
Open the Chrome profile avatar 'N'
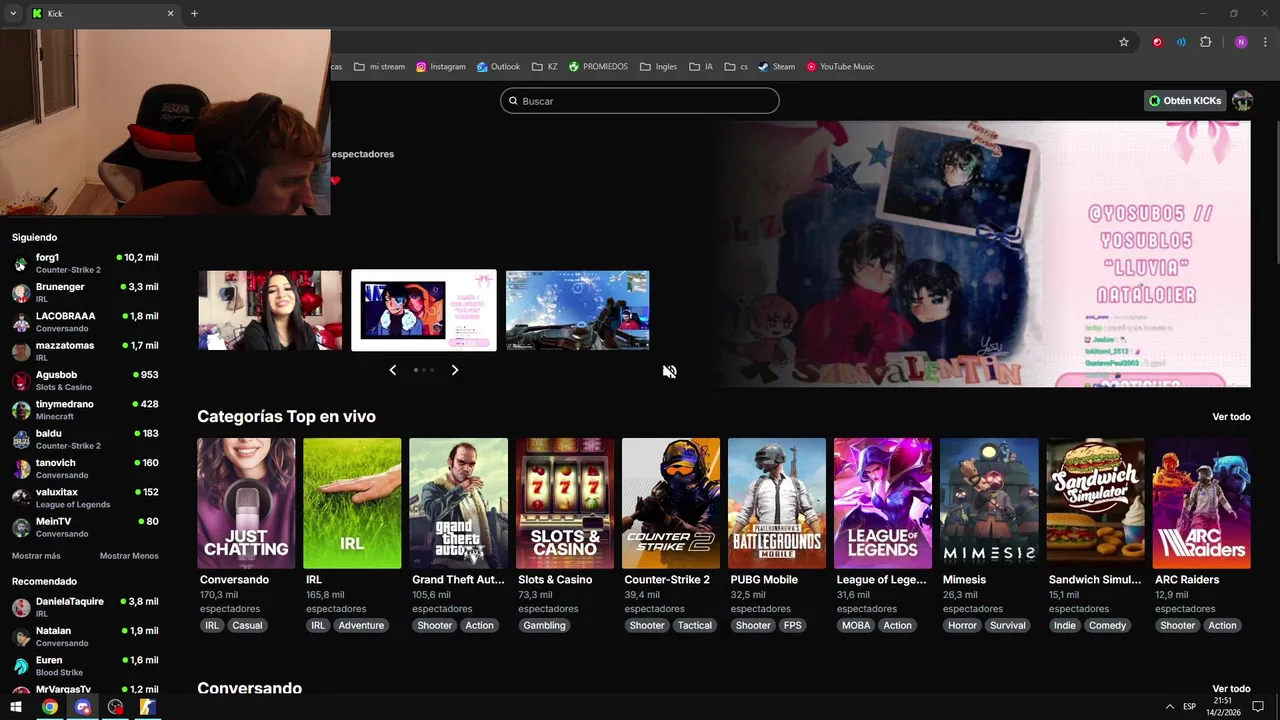pyautogui.click(x=1241, y=42)
